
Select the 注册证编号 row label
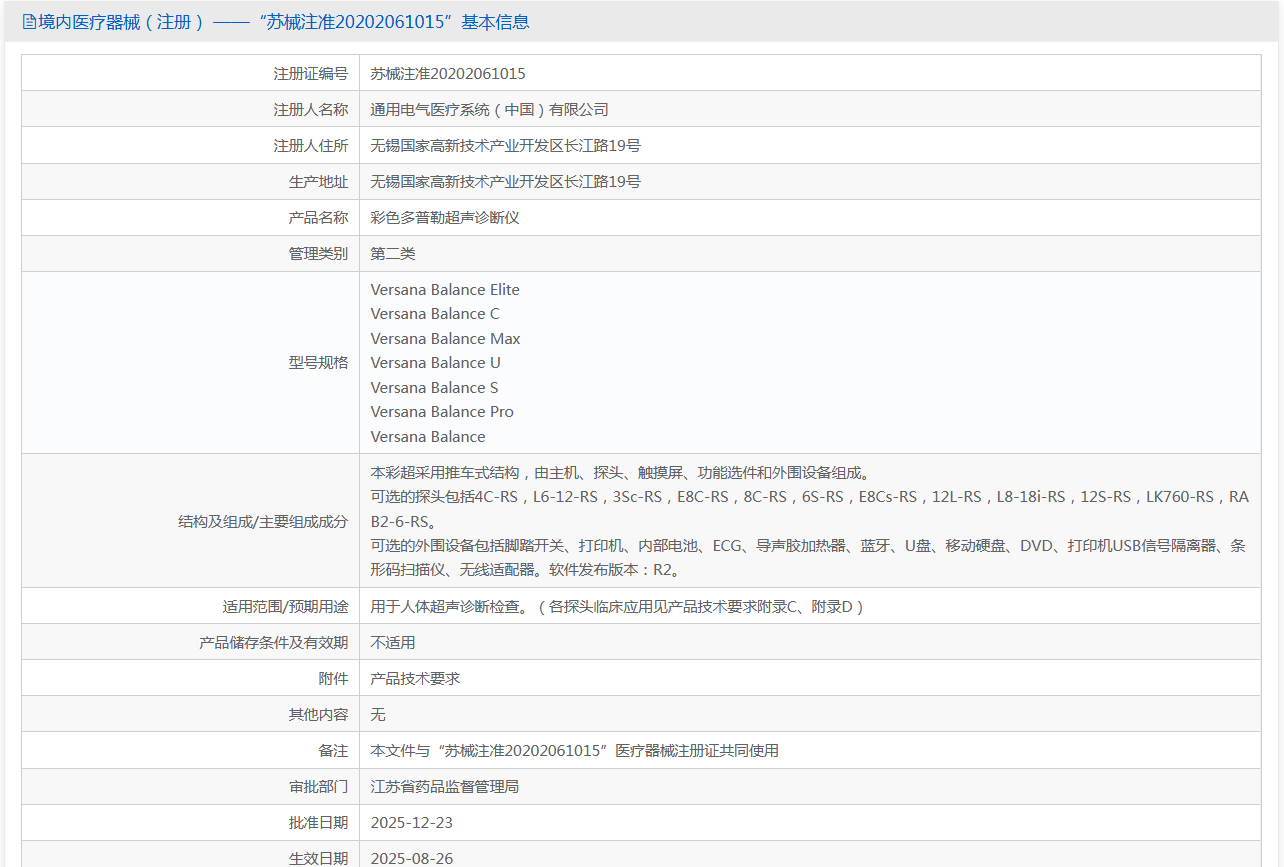311,73
